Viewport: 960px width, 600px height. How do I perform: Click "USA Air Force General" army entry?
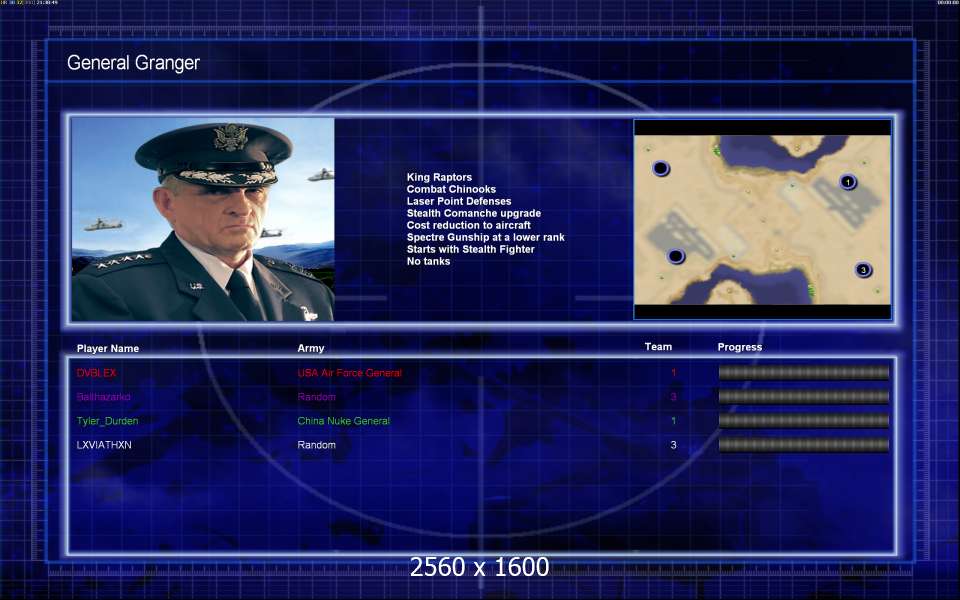point(350,373)
